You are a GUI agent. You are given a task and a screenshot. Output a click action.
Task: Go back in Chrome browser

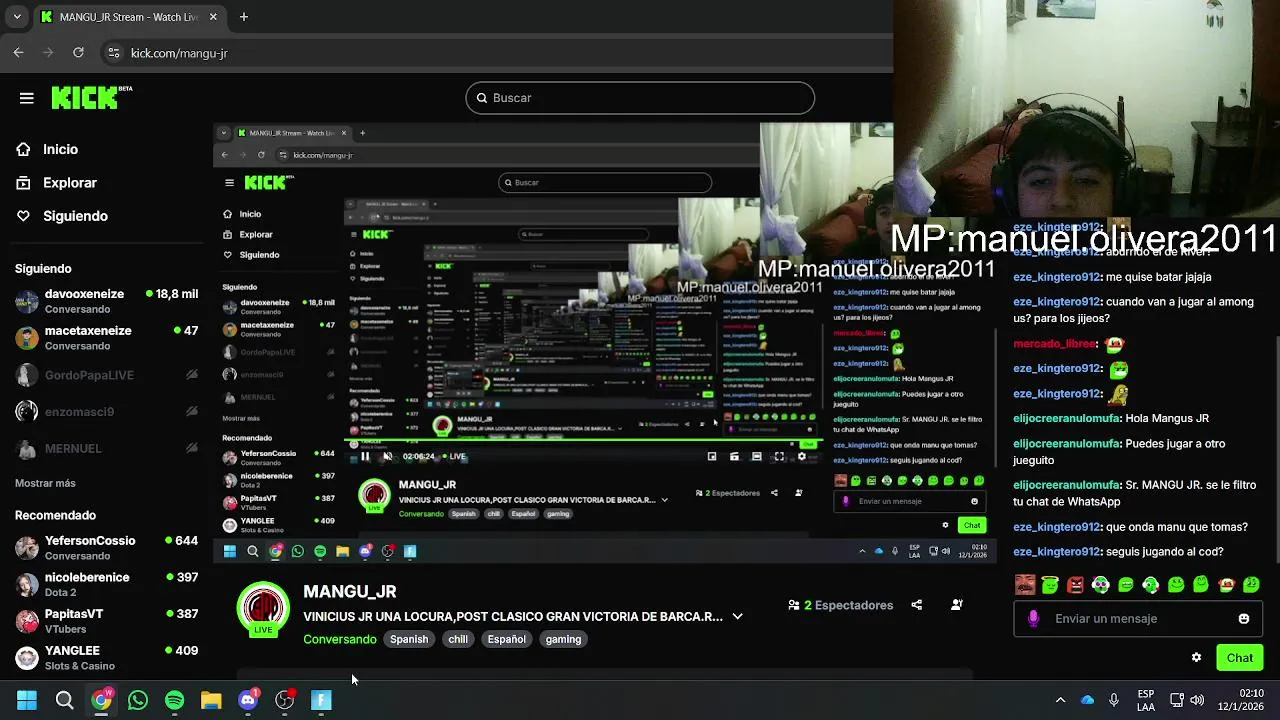pos(19,53)
